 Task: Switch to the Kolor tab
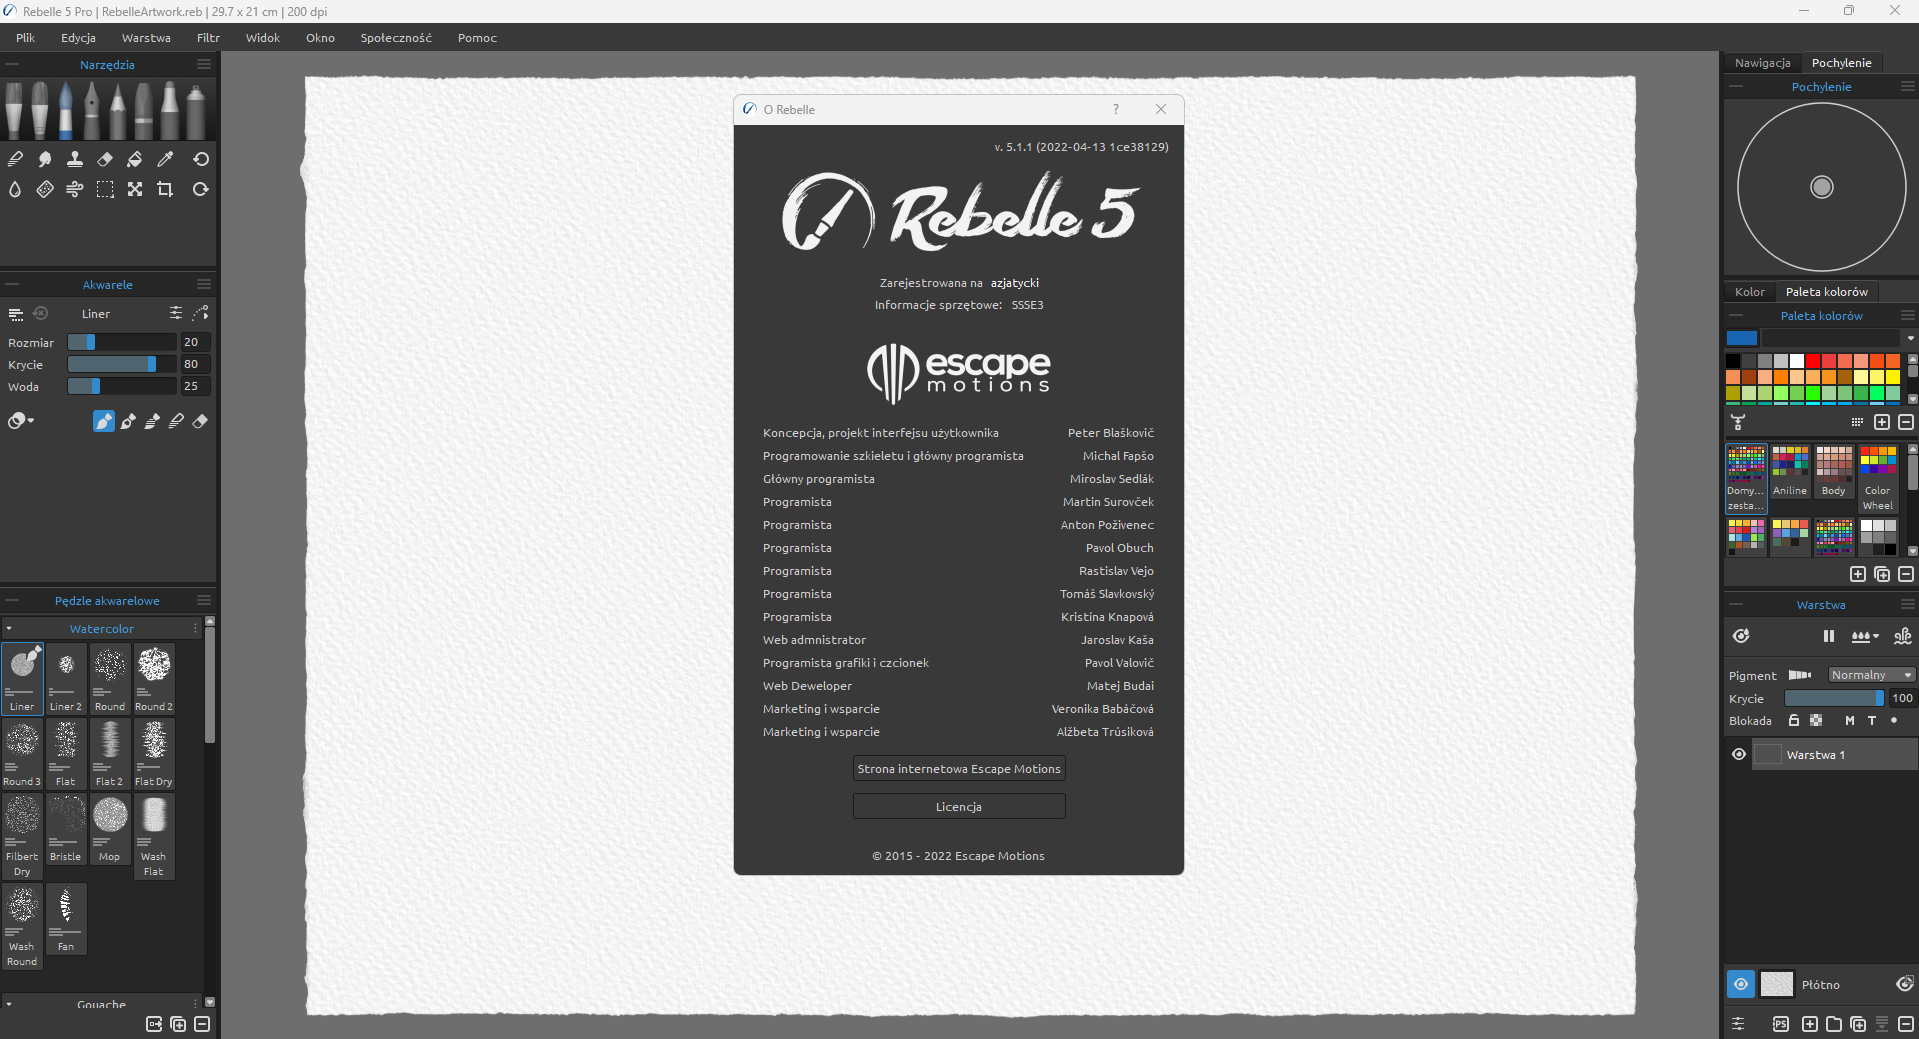point(1749,292)
